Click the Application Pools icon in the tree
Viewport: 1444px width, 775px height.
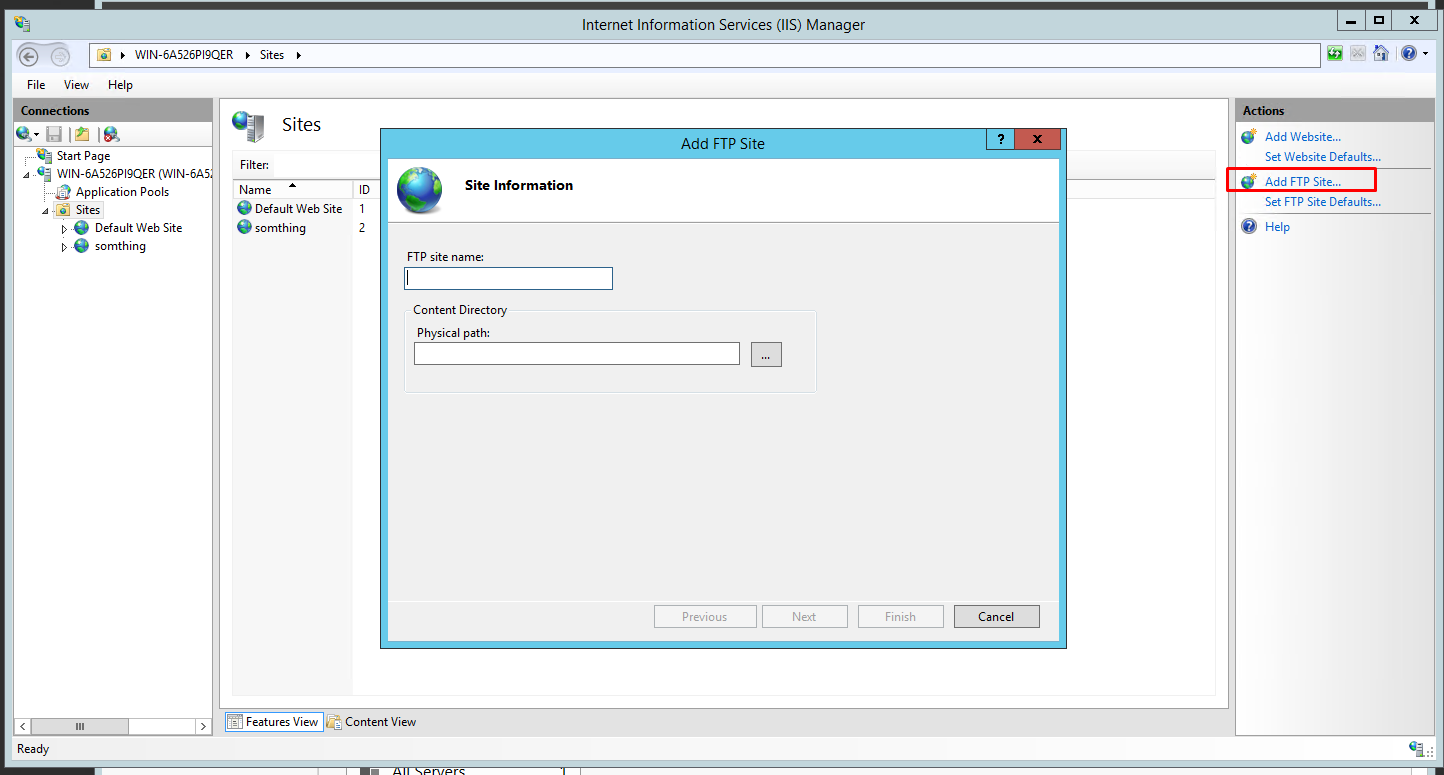pos(64,191)
